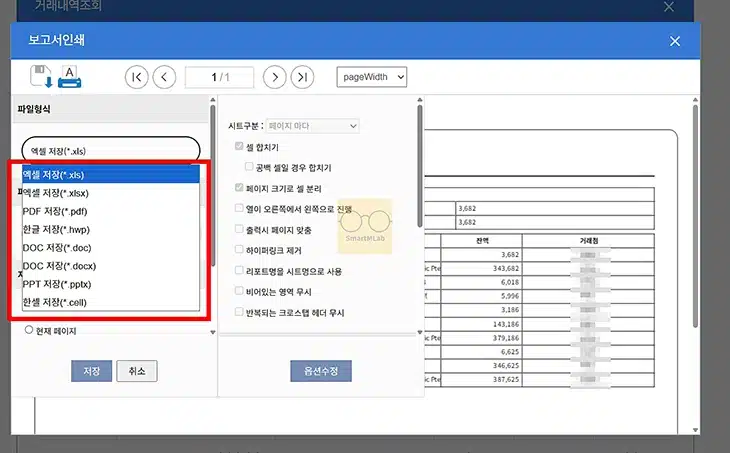Go to next page button
The width and height of the screenshot is (730, 453).
pos(275,77)
